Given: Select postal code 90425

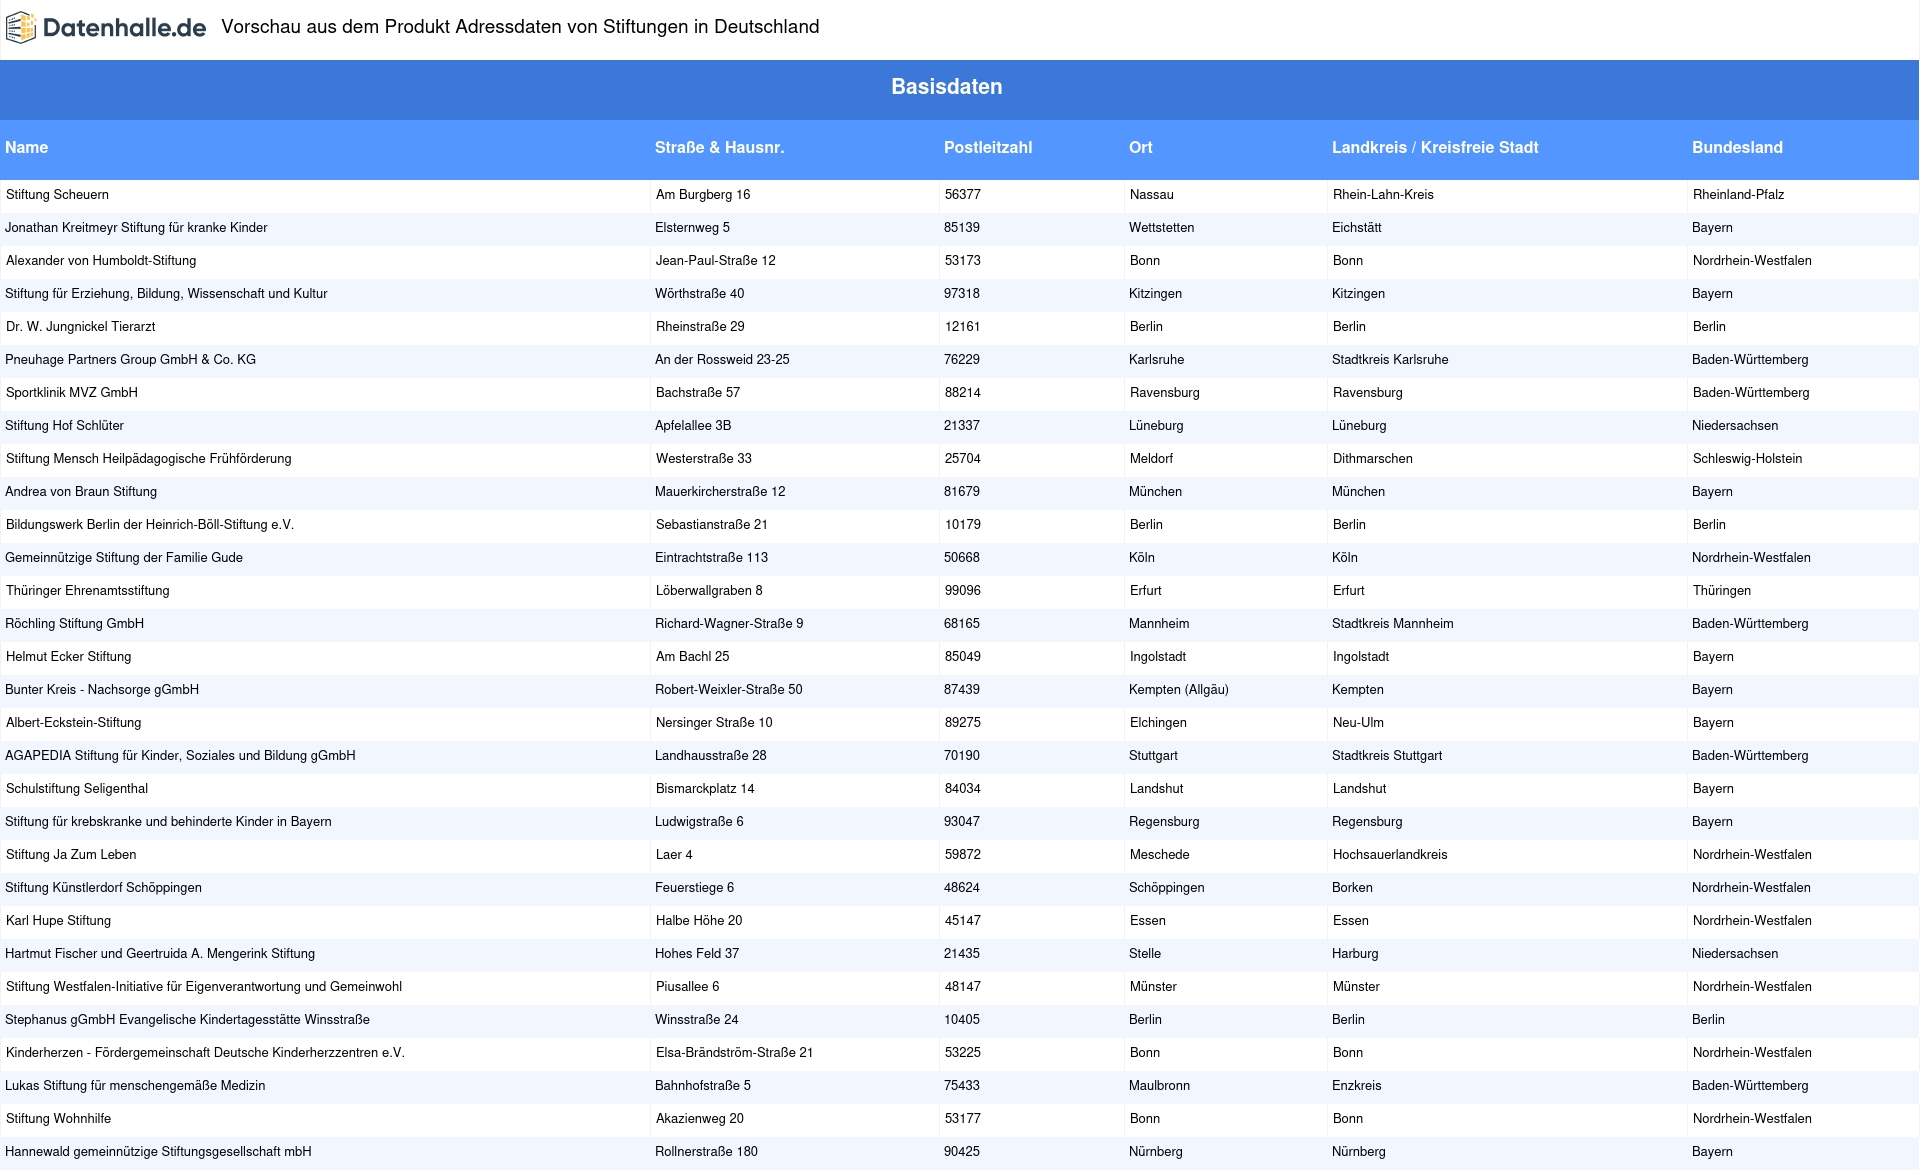Looking at the screenshot, I should 962,1152.
